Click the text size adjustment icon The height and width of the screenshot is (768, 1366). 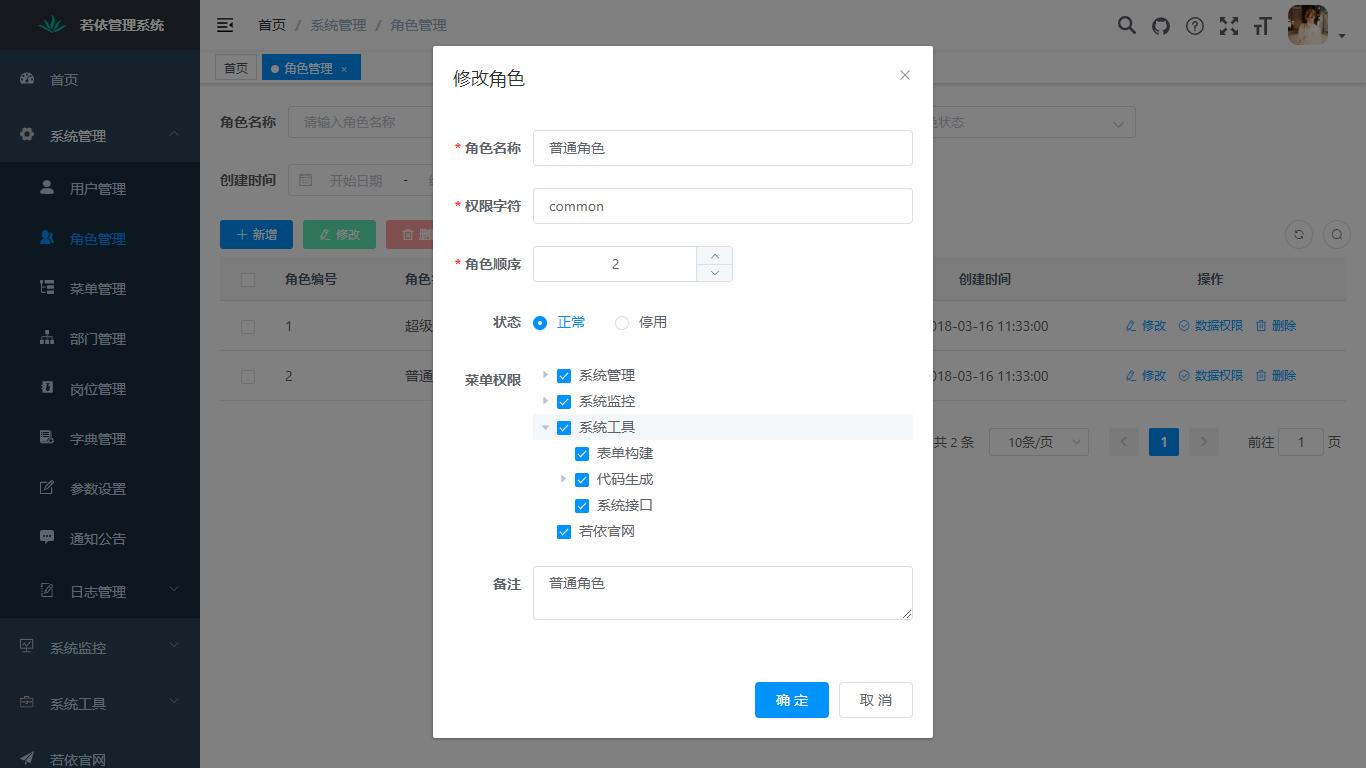[x=1262, y=25]
